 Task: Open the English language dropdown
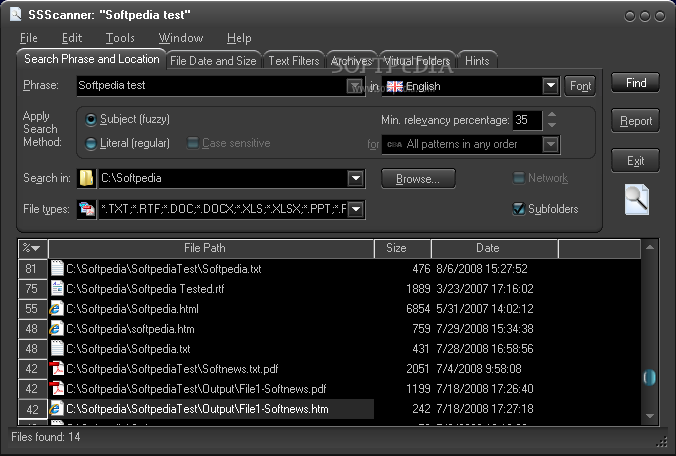[551, 86]
